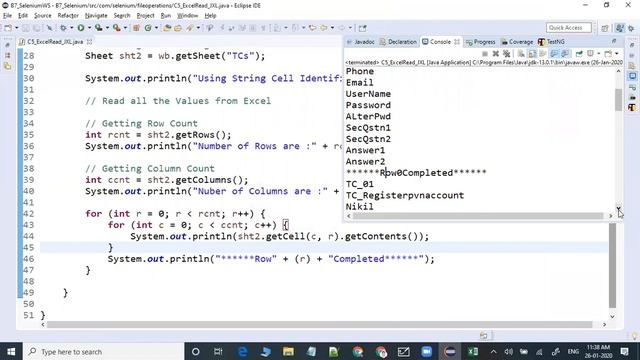Image resolution: width=640 pixels, height=360 pixels.
Task: Open the Coverage button dropdown arrow
Action: 107,28
